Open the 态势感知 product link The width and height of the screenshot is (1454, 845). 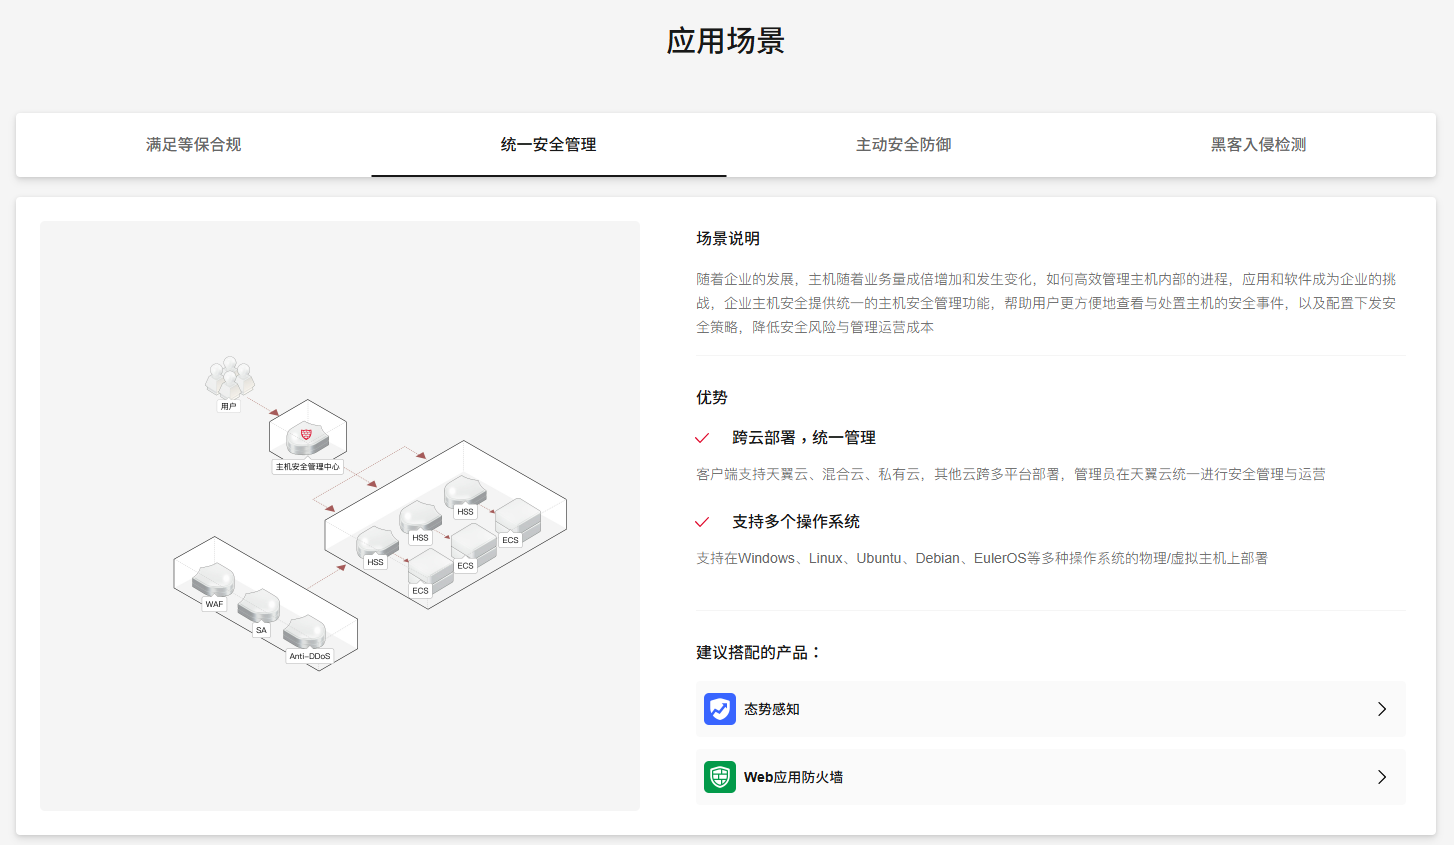coord(772,709)
